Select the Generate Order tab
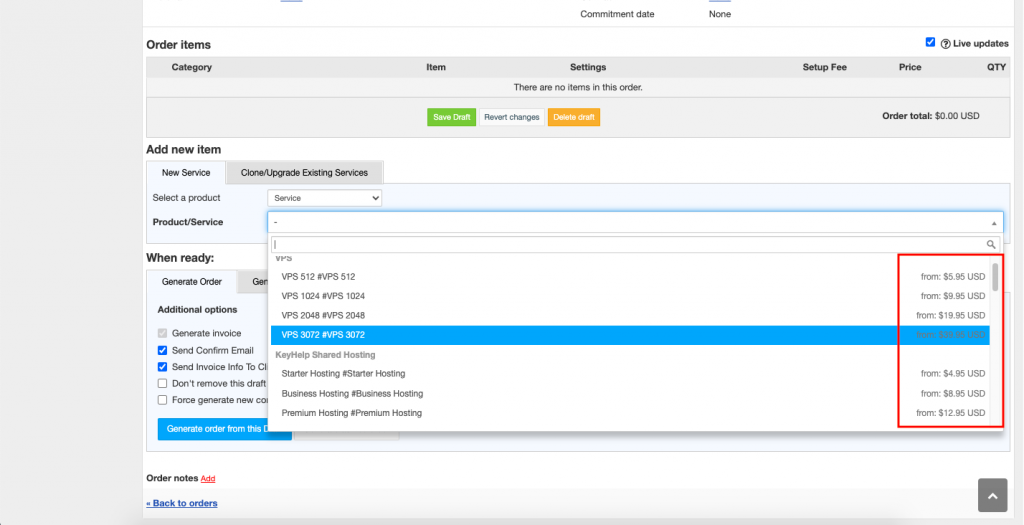The image size is (1024, 525). 191,281
